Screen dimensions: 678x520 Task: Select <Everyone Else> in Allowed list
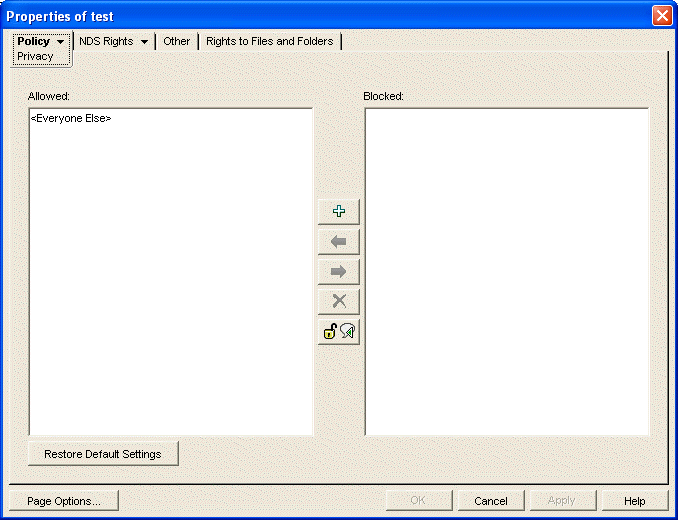pos(71,118)
